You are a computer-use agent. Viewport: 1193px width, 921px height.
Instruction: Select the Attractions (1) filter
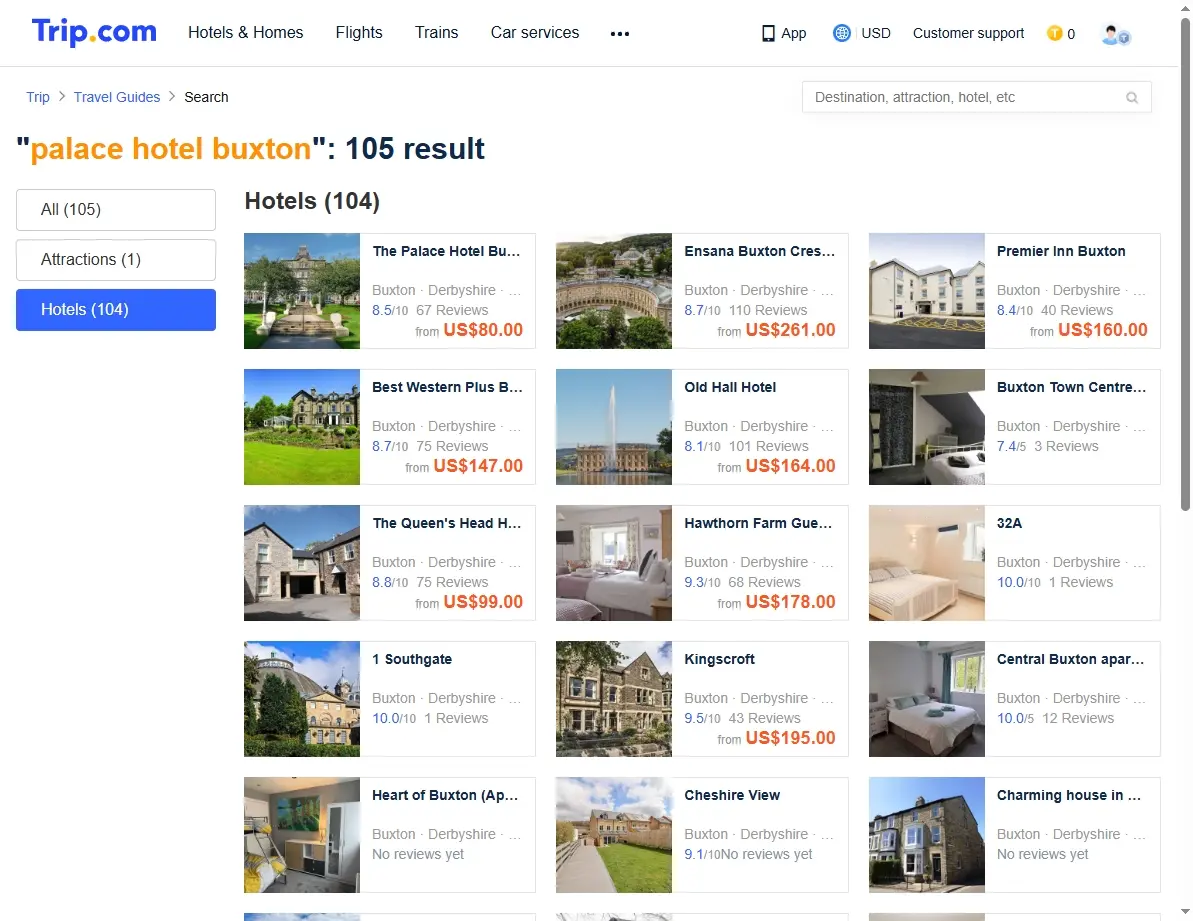coord(116,260)
